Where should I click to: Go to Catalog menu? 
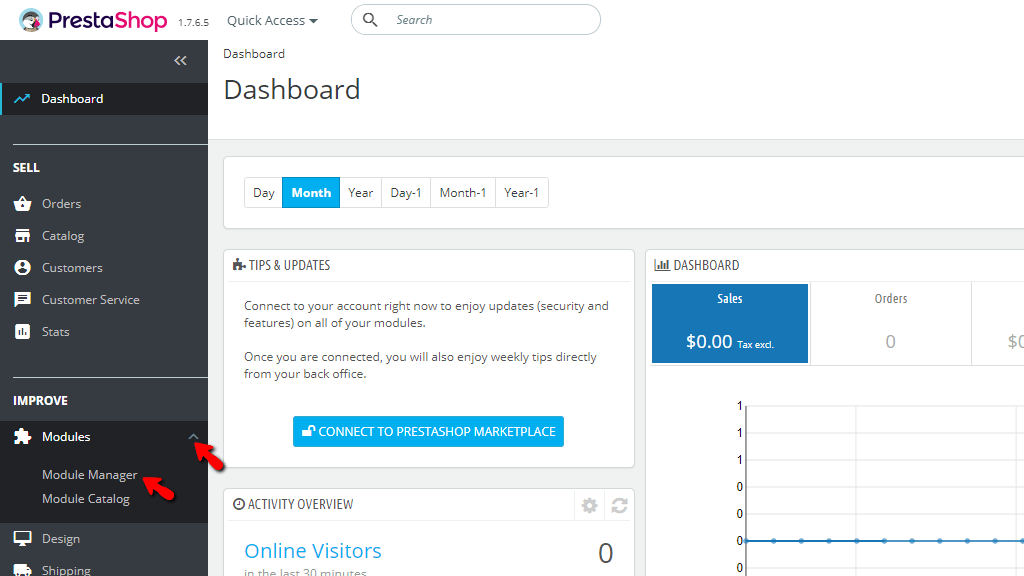click(63, 236)
